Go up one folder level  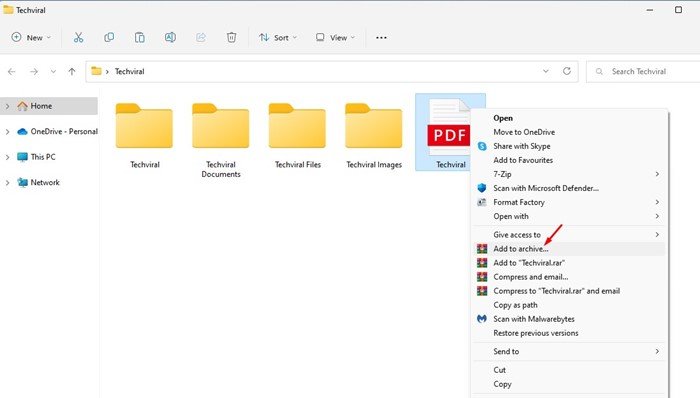pyautogui.click(x=72, y=71)
